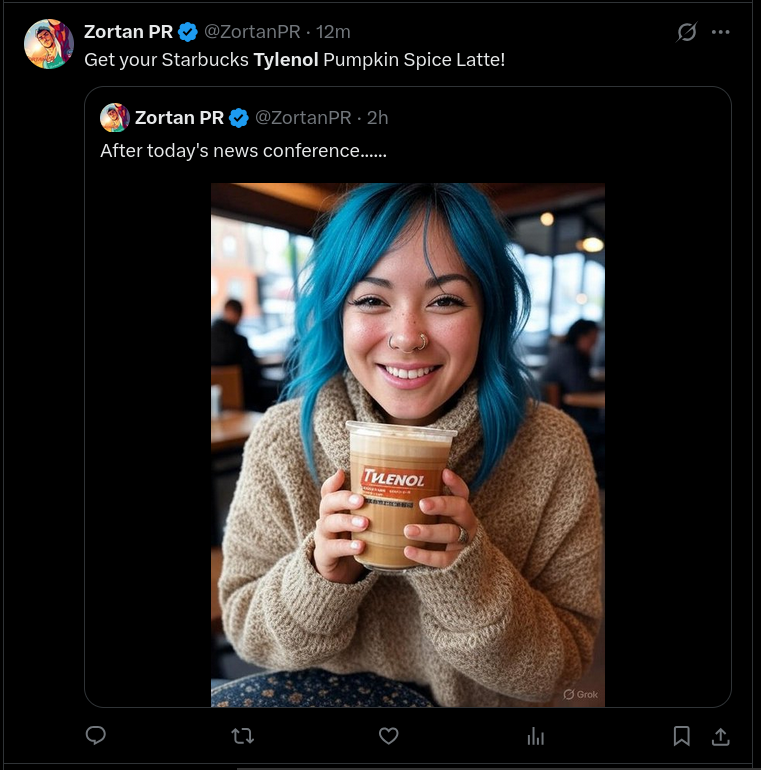761x770 pixels.
Task: Click the reply speech bubble icon
Action: click(x=96, y=735)
